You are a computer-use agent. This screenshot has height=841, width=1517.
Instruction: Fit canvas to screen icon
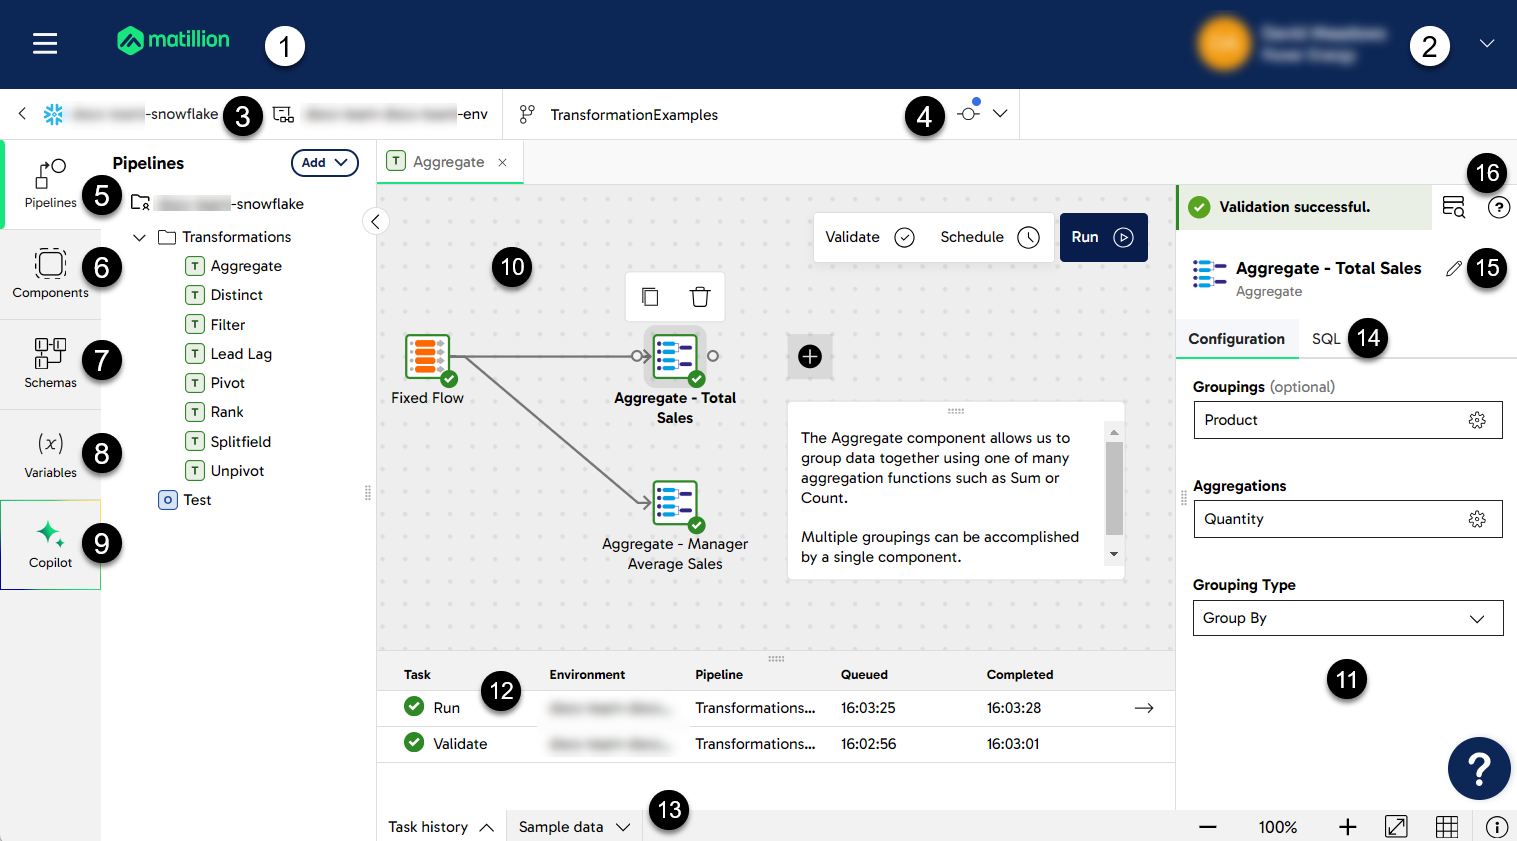(x=1396, y=827)
